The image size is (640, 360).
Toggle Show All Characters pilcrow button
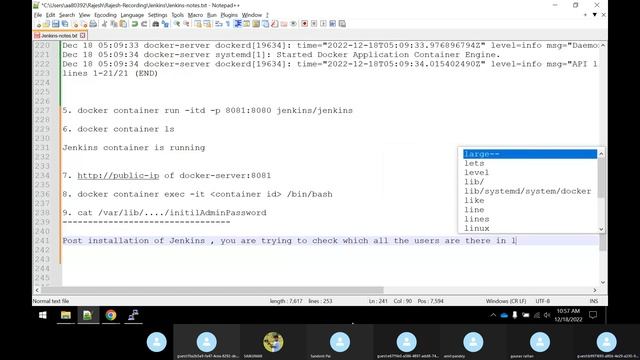(x=229, y=24)
